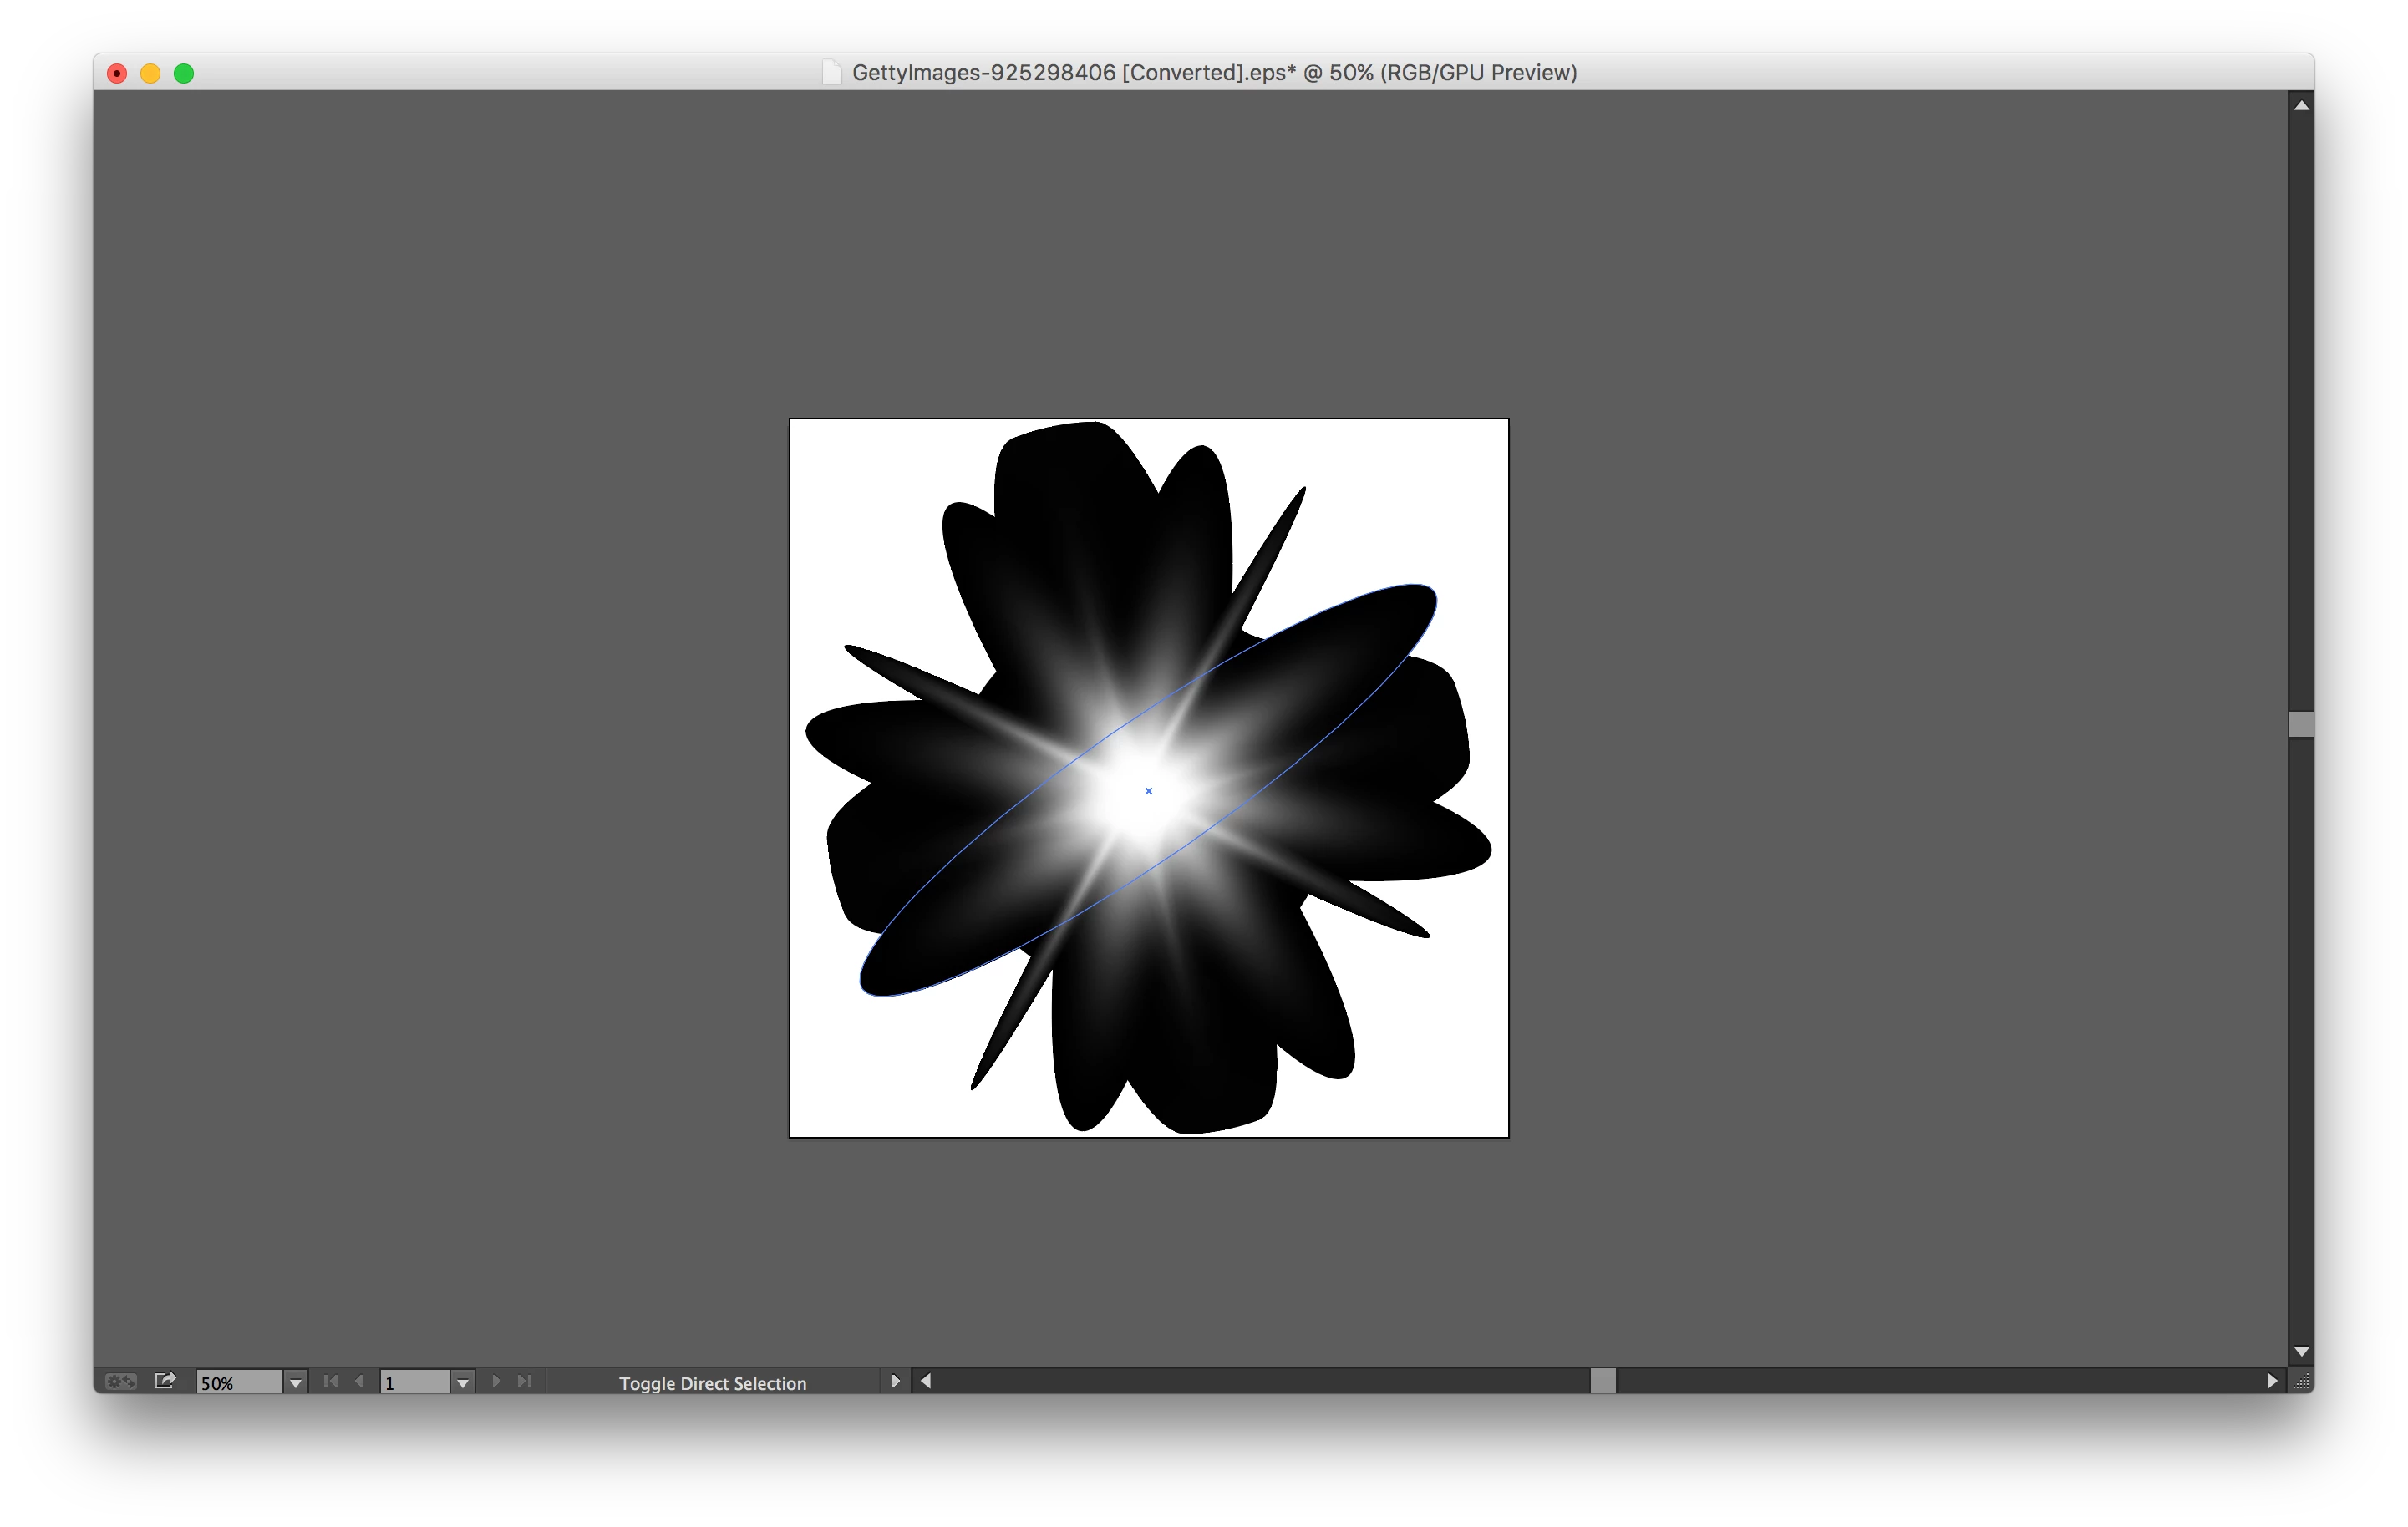Click the GPU performance icon in status bar
2408x1527 pixels.
click(x=121, y=1381)
